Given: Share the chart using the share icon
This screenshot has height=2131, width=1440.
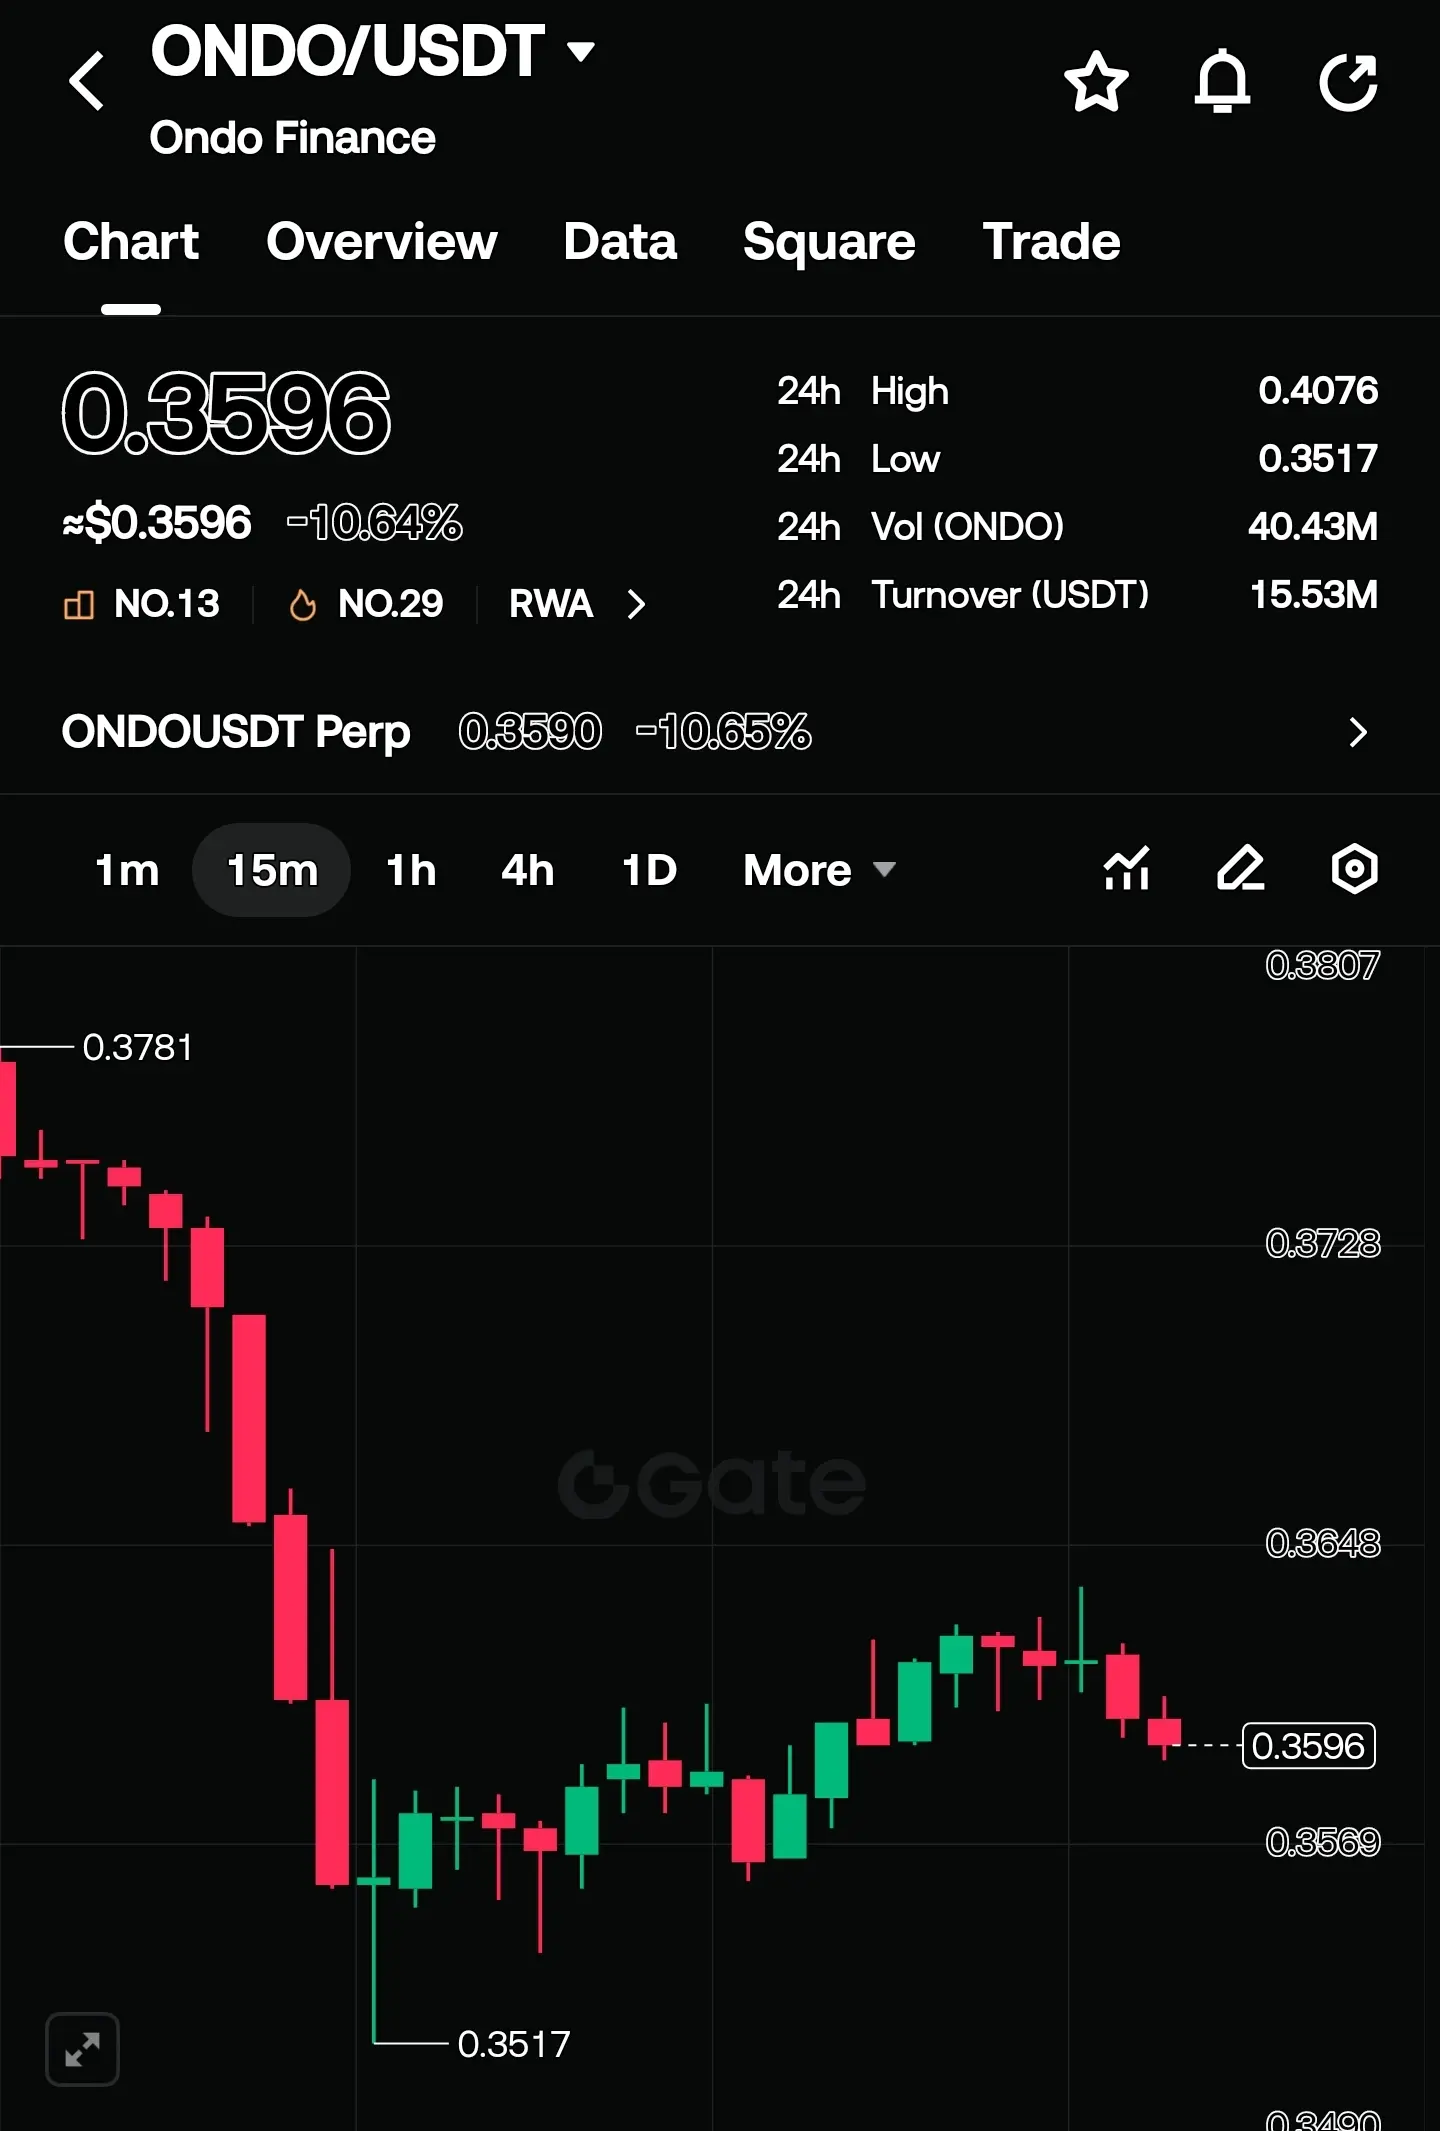Looking at the screenshot, I should tap(1348, 81).
